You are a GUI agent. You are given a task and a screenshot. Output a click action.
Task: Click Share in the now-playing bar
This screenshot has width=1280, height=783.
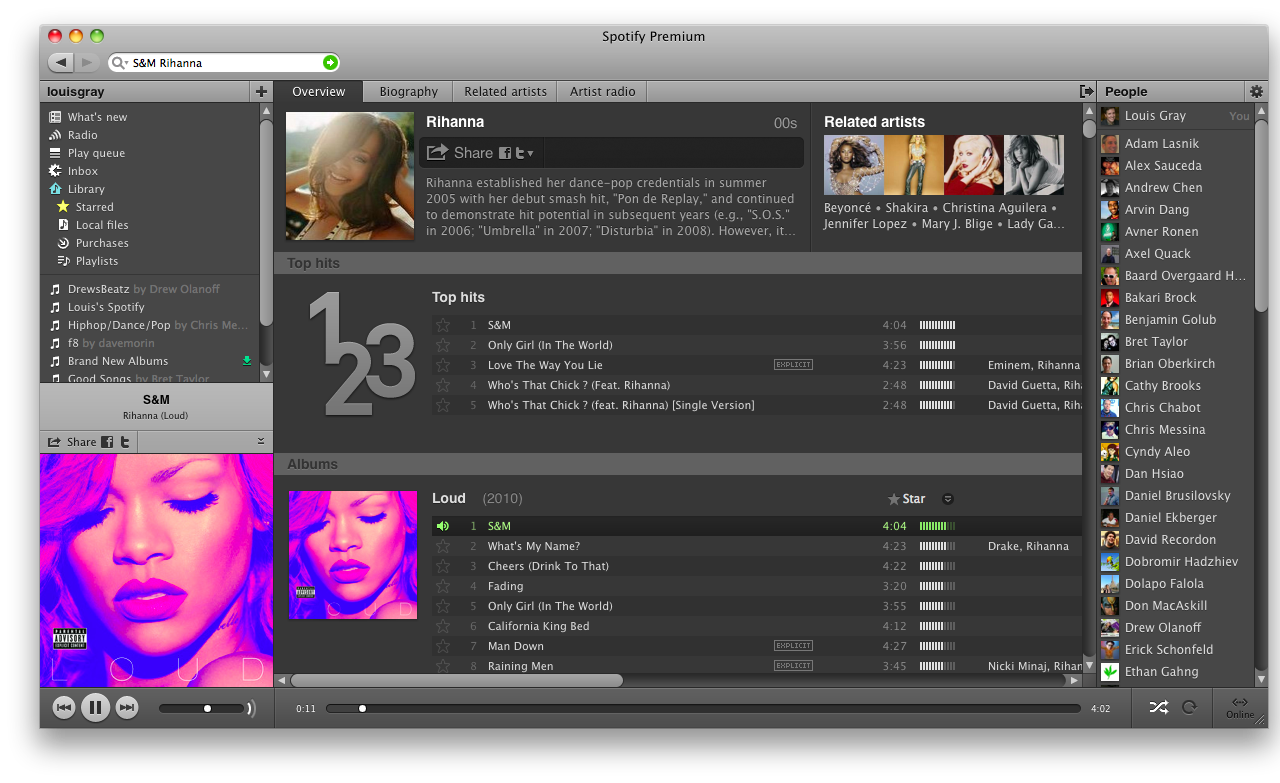[72, 442]
